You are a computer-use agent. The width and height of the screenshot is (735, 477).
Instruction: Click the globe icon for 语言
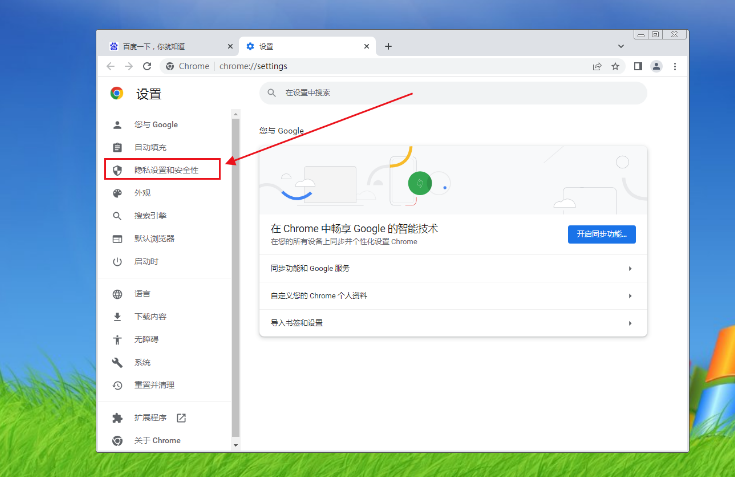pos(117,294)
